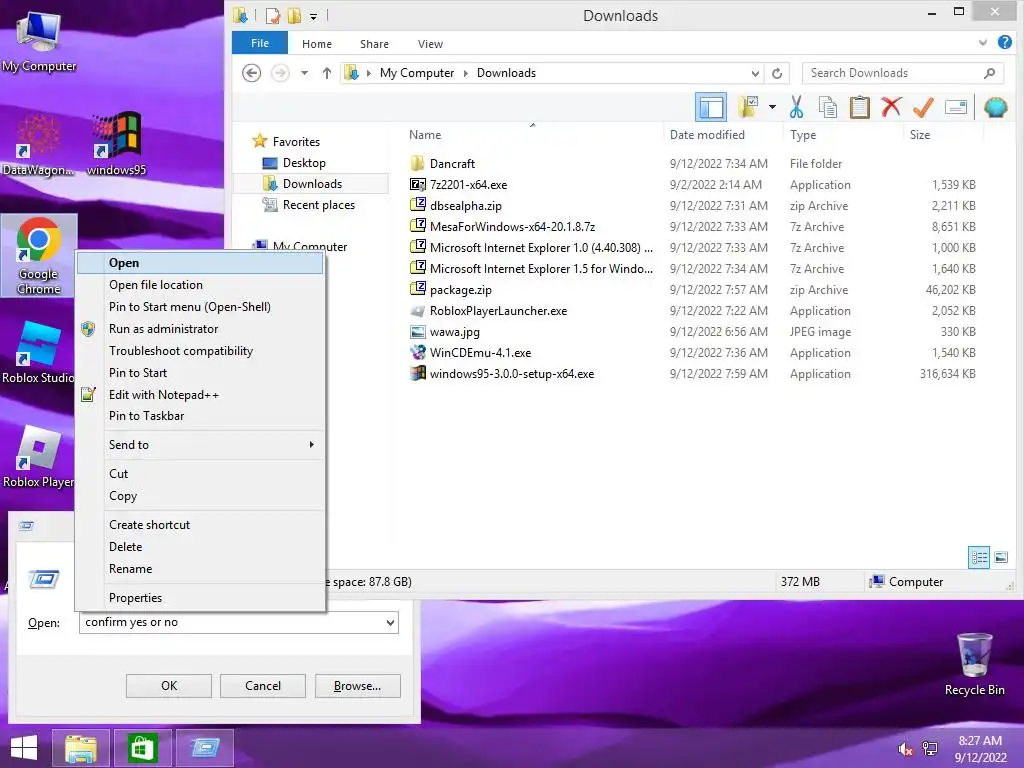
Task: Sort files by the Size column
Action: pos(920,135)
